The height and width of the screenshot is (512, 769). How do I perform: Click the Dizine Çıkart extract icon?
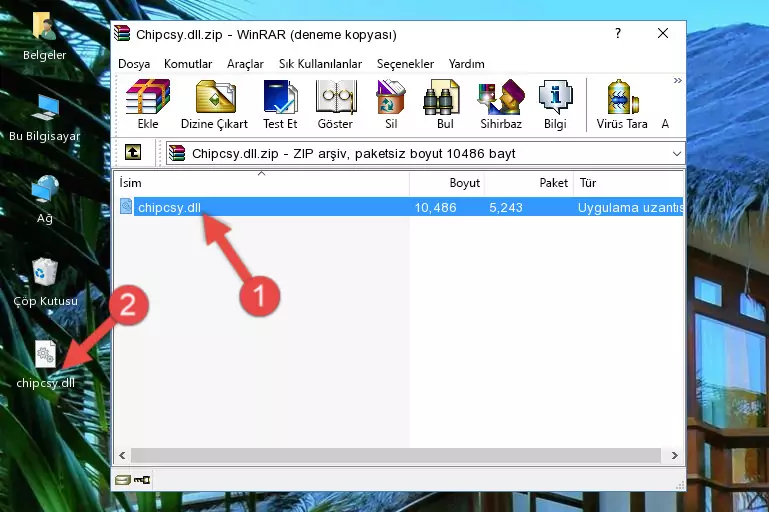pos(214,104)
